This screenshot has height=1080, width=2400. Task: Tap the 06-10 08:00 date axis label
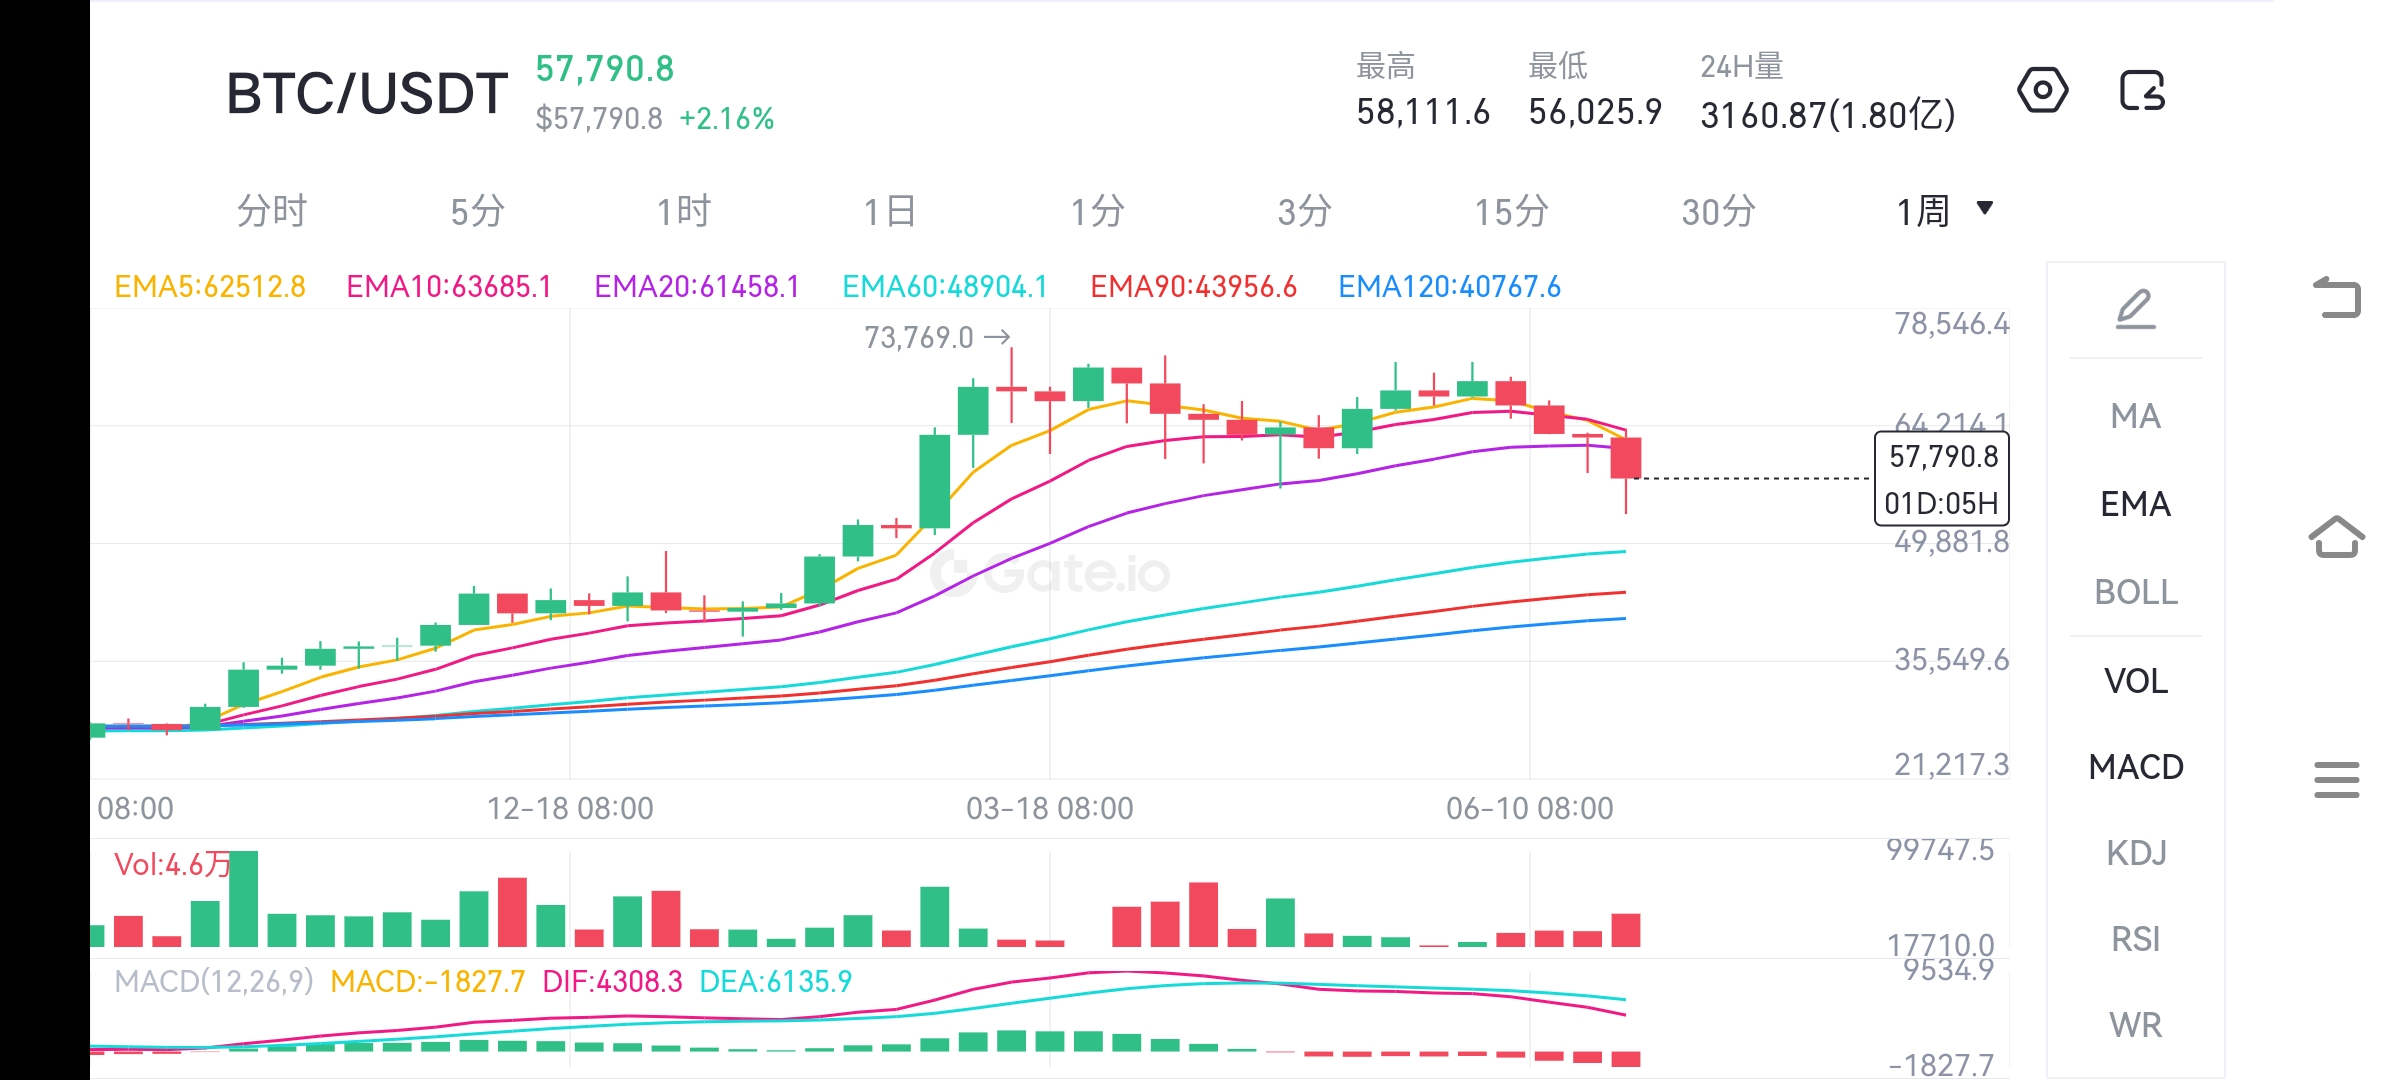click(x=1530, y=808)
